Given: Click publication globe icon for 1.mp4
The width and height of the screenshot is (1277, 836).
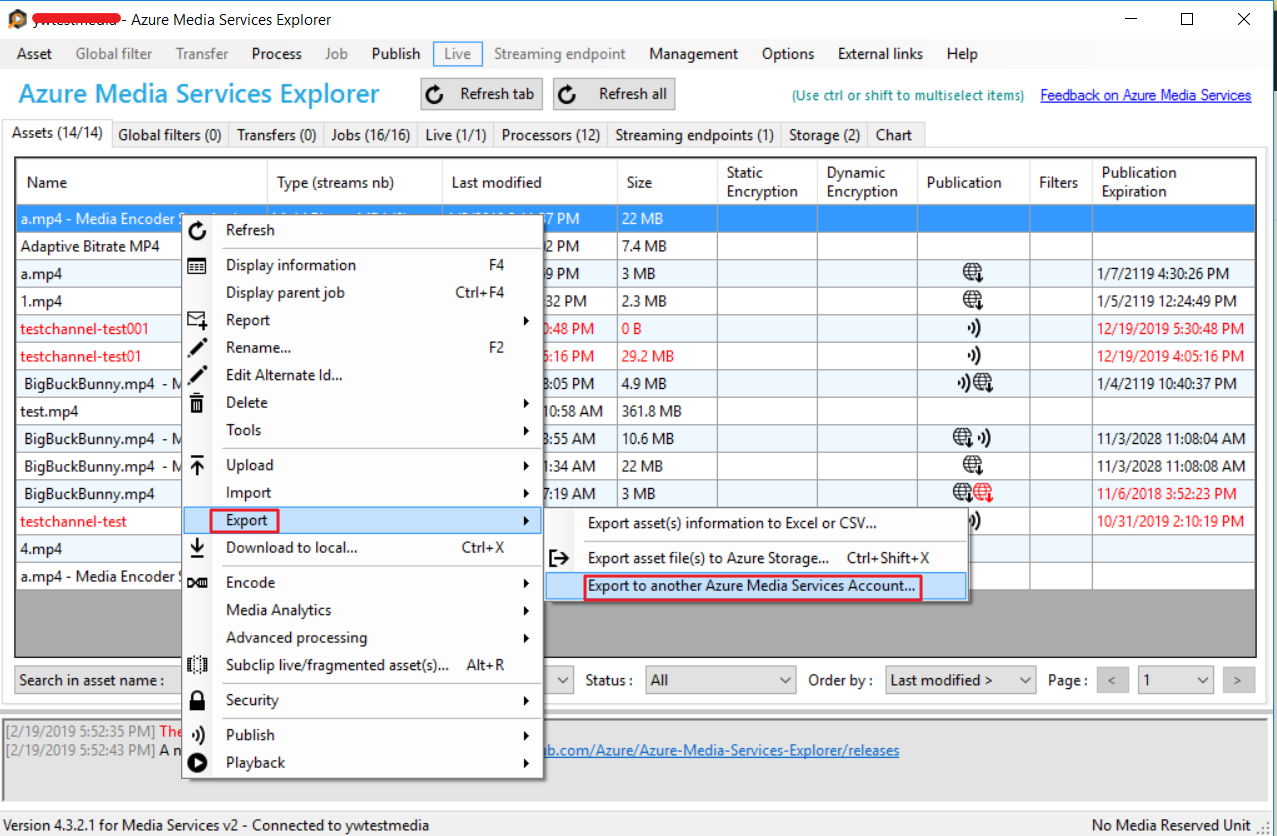Looking at the screenshot, I should 972,300.
